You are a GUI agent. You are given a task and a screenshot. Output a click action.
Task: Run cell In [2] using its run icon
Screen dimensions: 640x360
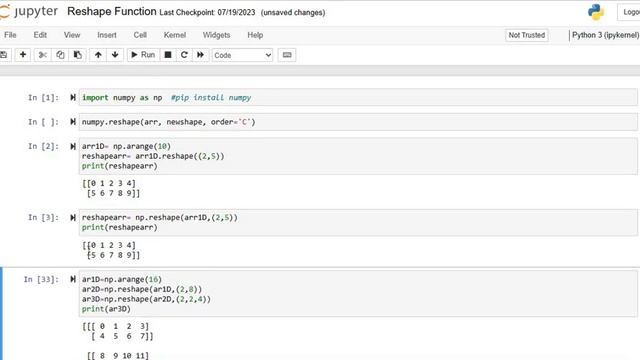point(73,146)
